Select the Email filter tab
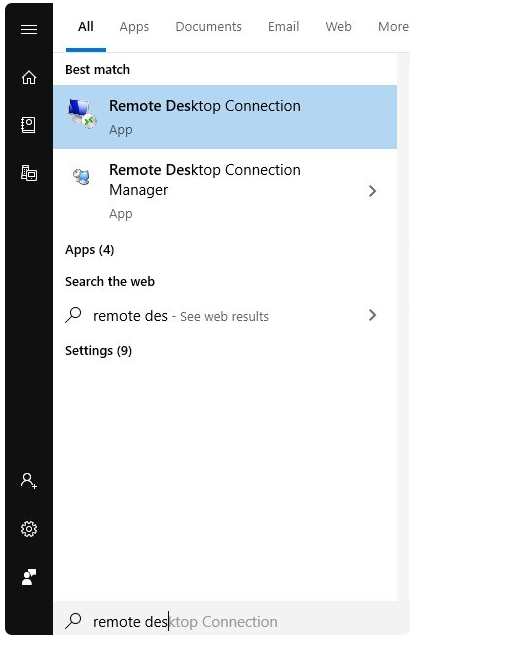The height and width of the screenshot is (647, 519). 283,27
